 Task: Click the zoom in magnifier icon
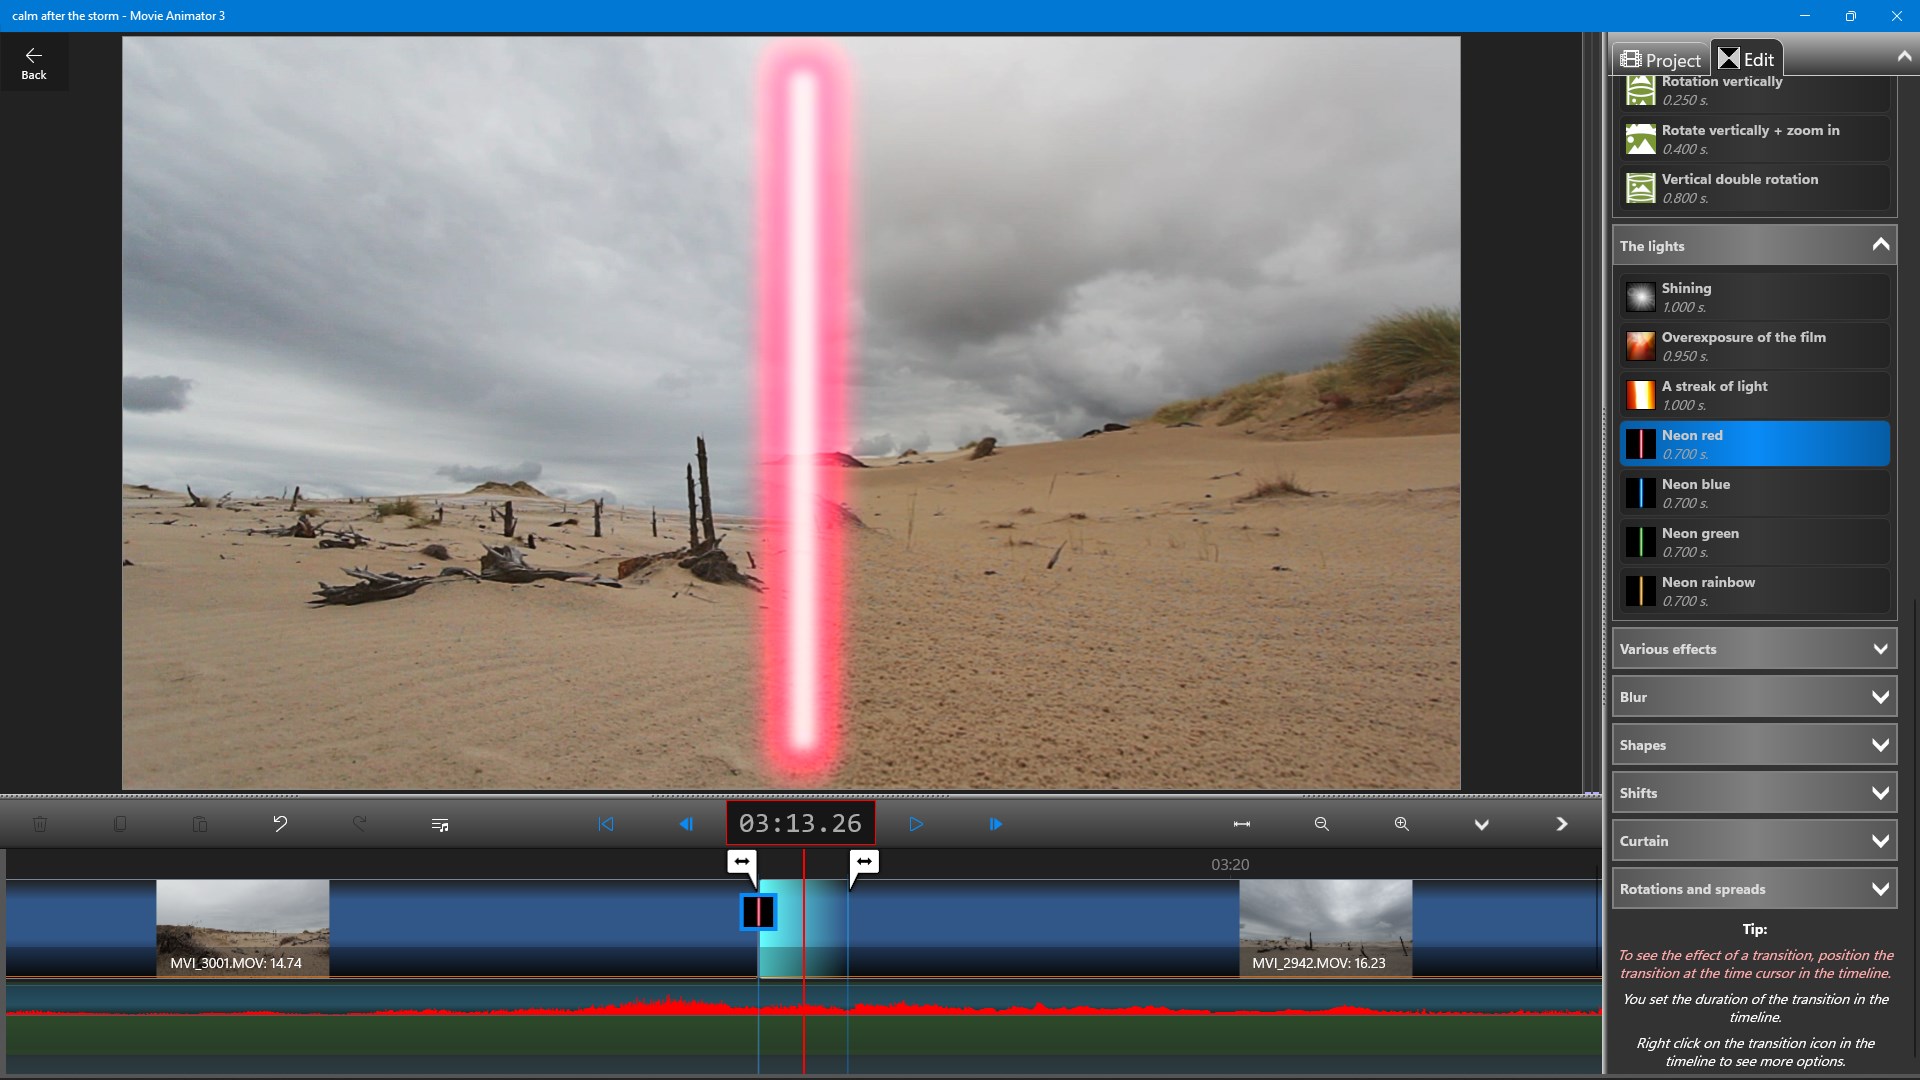1402,824
